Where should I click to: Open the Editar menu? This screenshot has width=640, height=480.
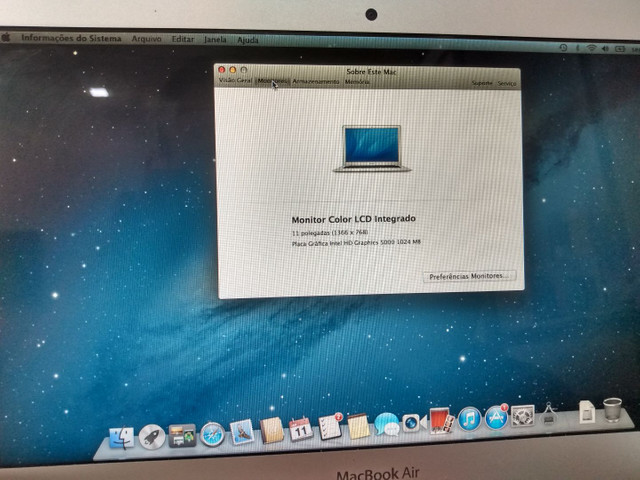[183, 39]
